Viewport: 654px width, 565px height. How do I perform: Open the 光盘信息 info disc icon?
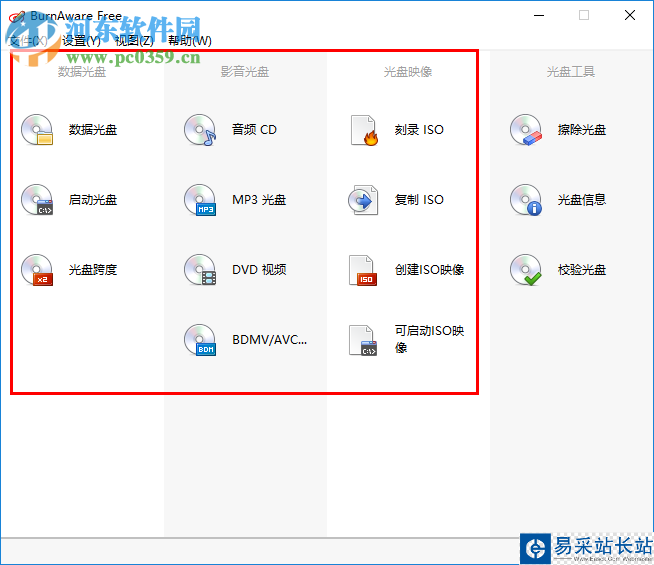[x=526, y=200]
